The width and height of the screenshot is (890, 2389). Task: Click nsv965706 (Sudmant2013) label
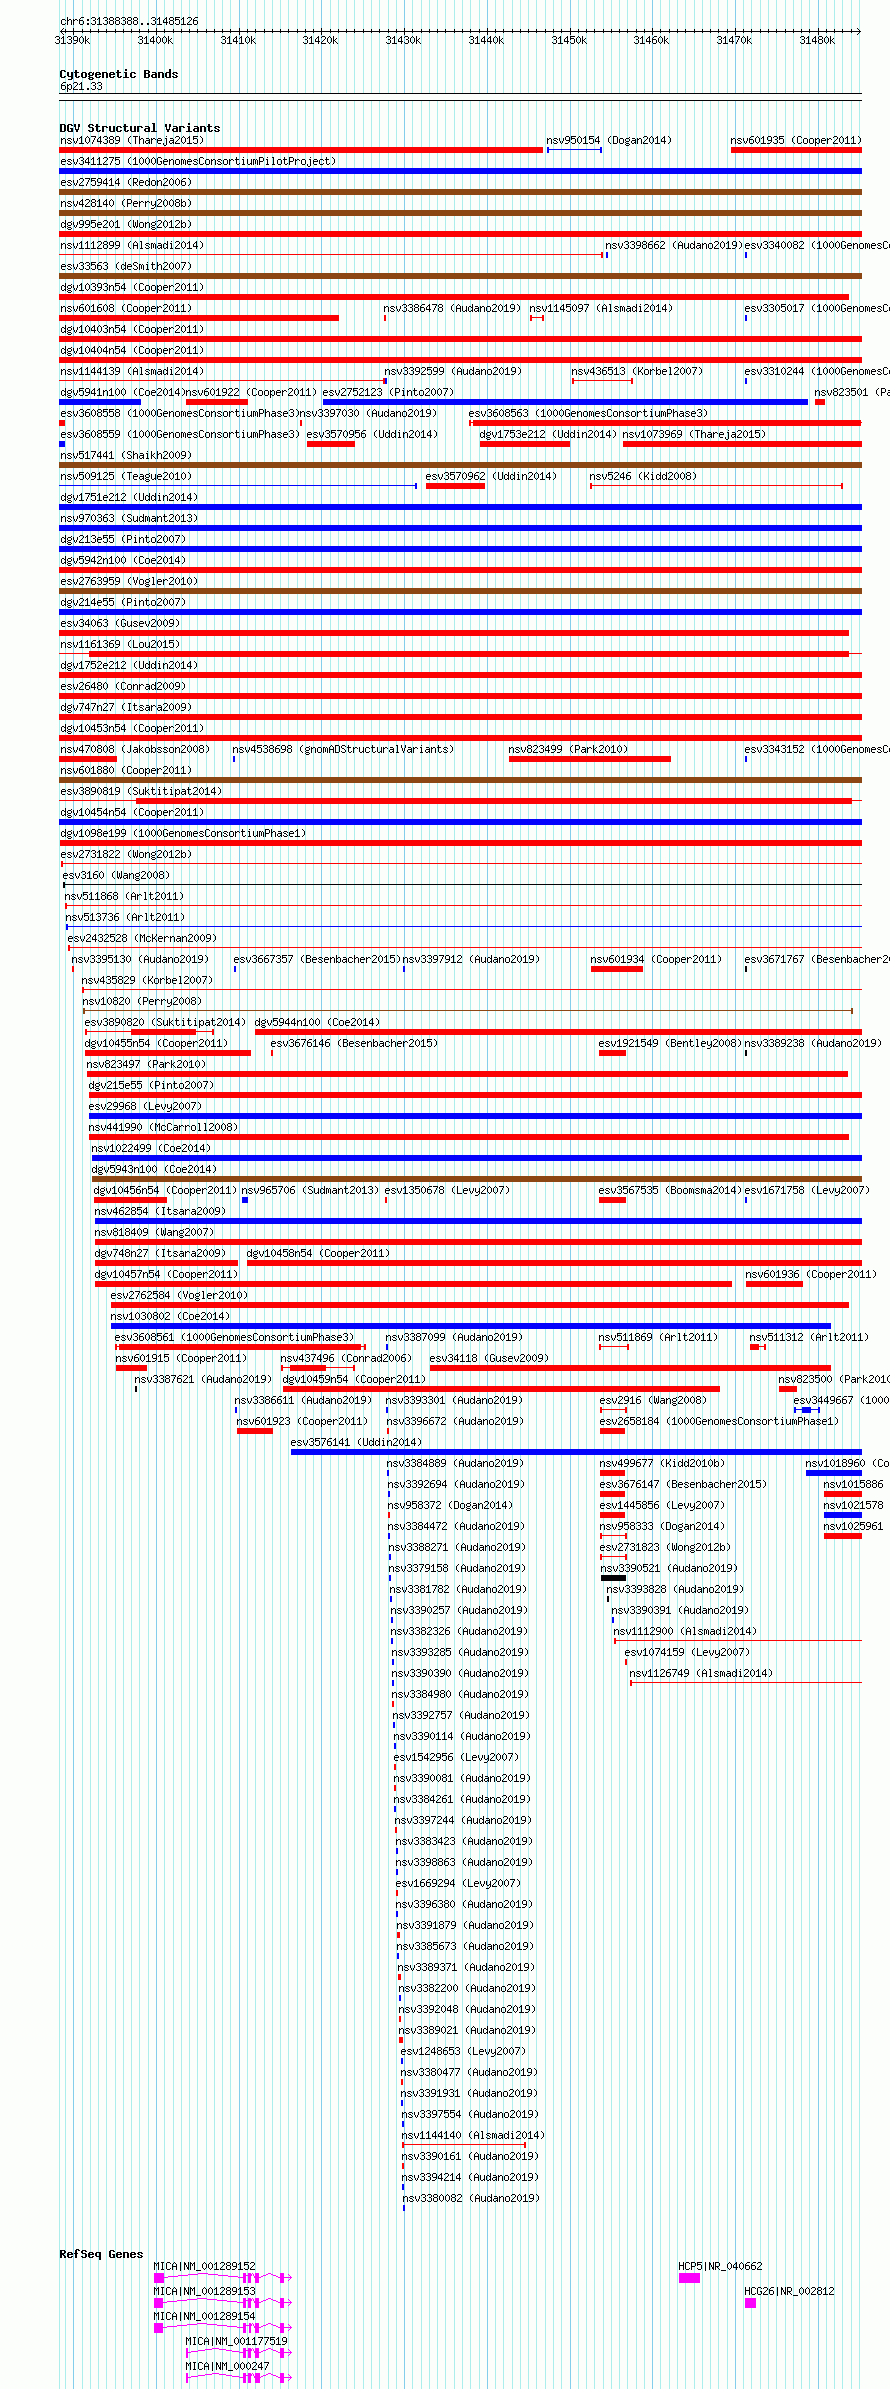click(x=310, y=1190)
